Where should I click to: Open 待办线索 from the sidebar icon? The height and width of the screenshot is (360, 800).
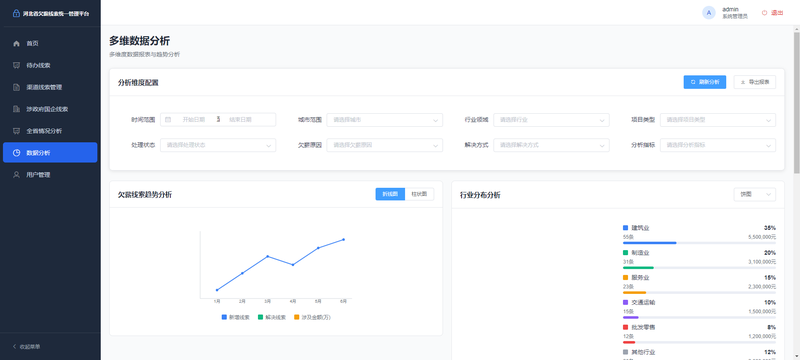click(x=16, y=65)
